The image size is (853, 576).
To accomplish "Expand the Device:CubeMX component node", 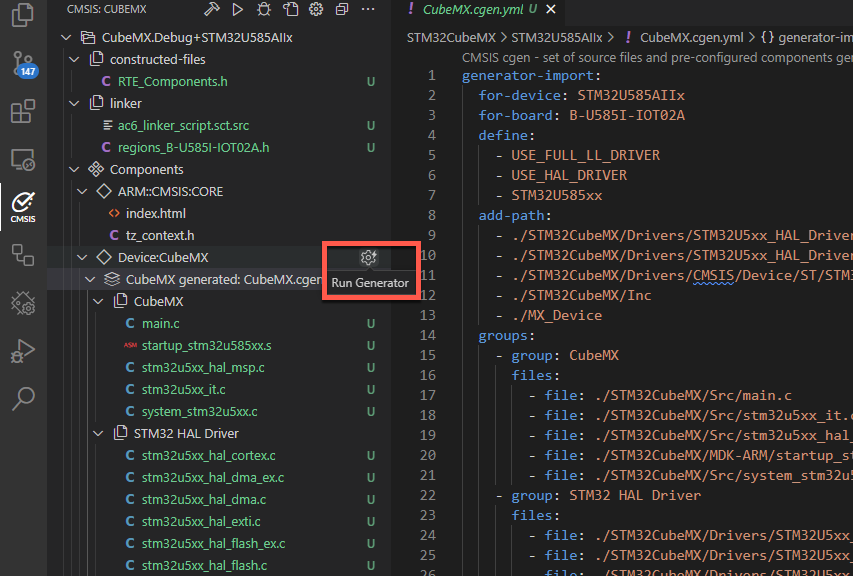I will (x=83, y=258).
